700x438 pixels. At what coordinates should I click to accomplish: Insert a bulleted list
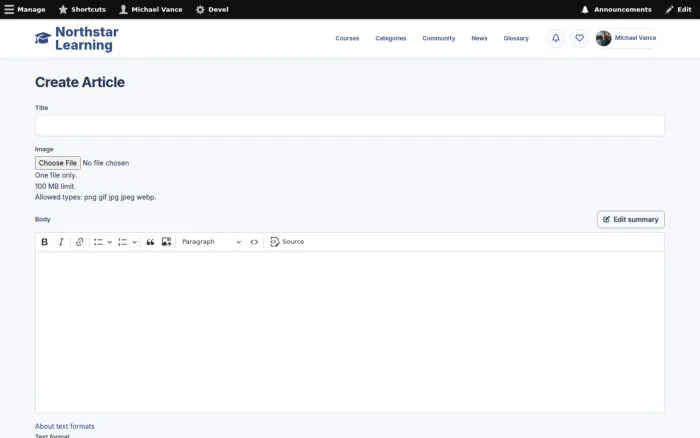(x=99, y=242)
